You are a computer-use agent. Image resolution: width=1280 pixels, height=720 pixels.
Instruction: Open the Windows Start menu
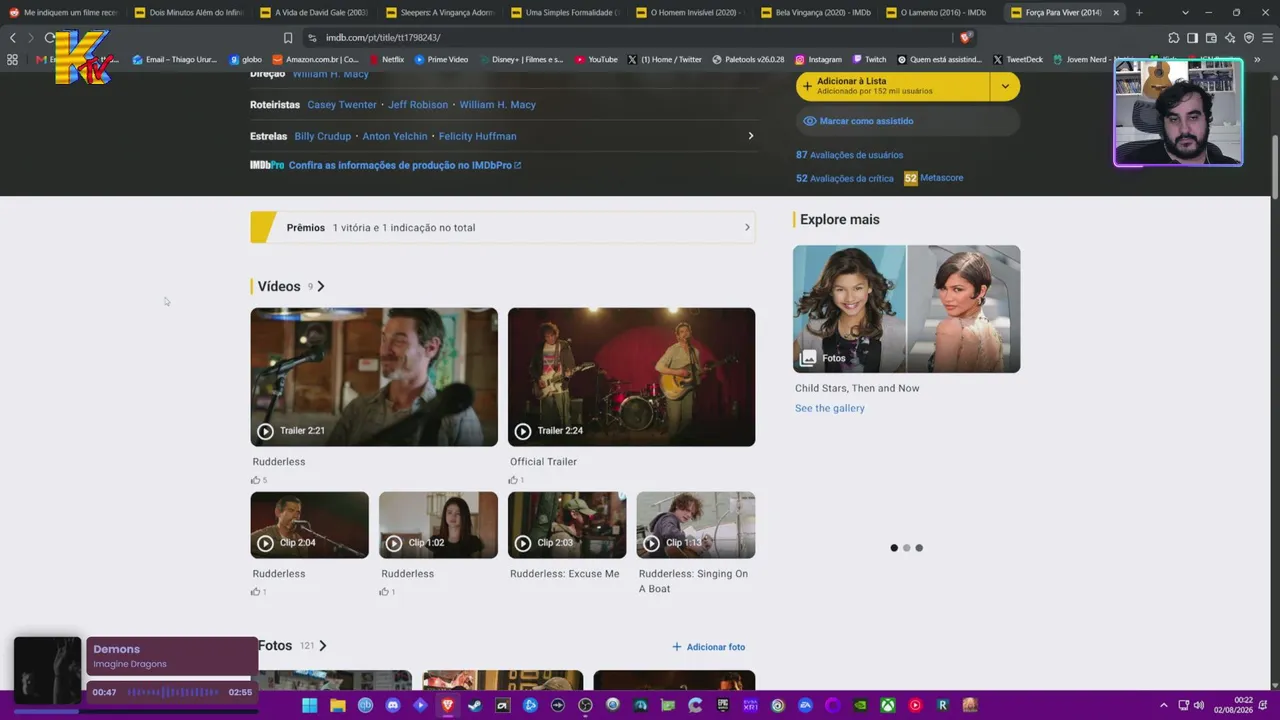pyautogui.click(x=310, y=705)
